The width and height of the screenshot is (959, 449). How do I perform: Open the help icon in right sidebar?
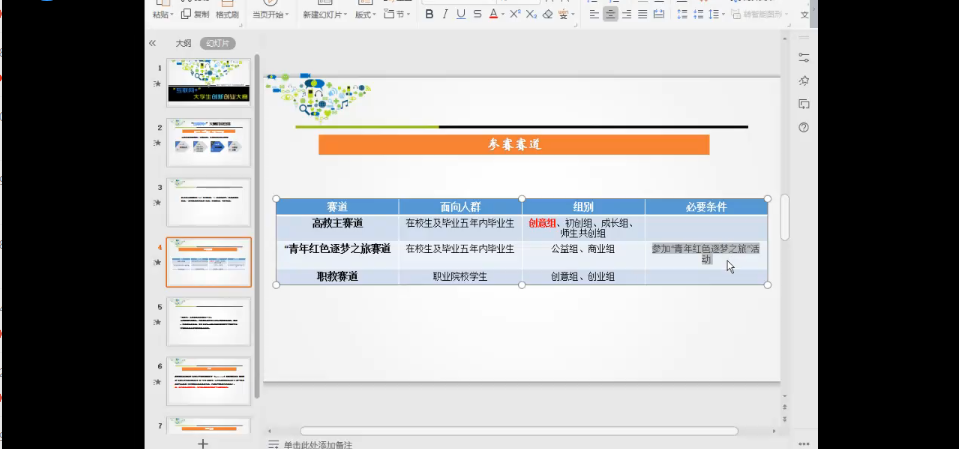coord(803,127)
